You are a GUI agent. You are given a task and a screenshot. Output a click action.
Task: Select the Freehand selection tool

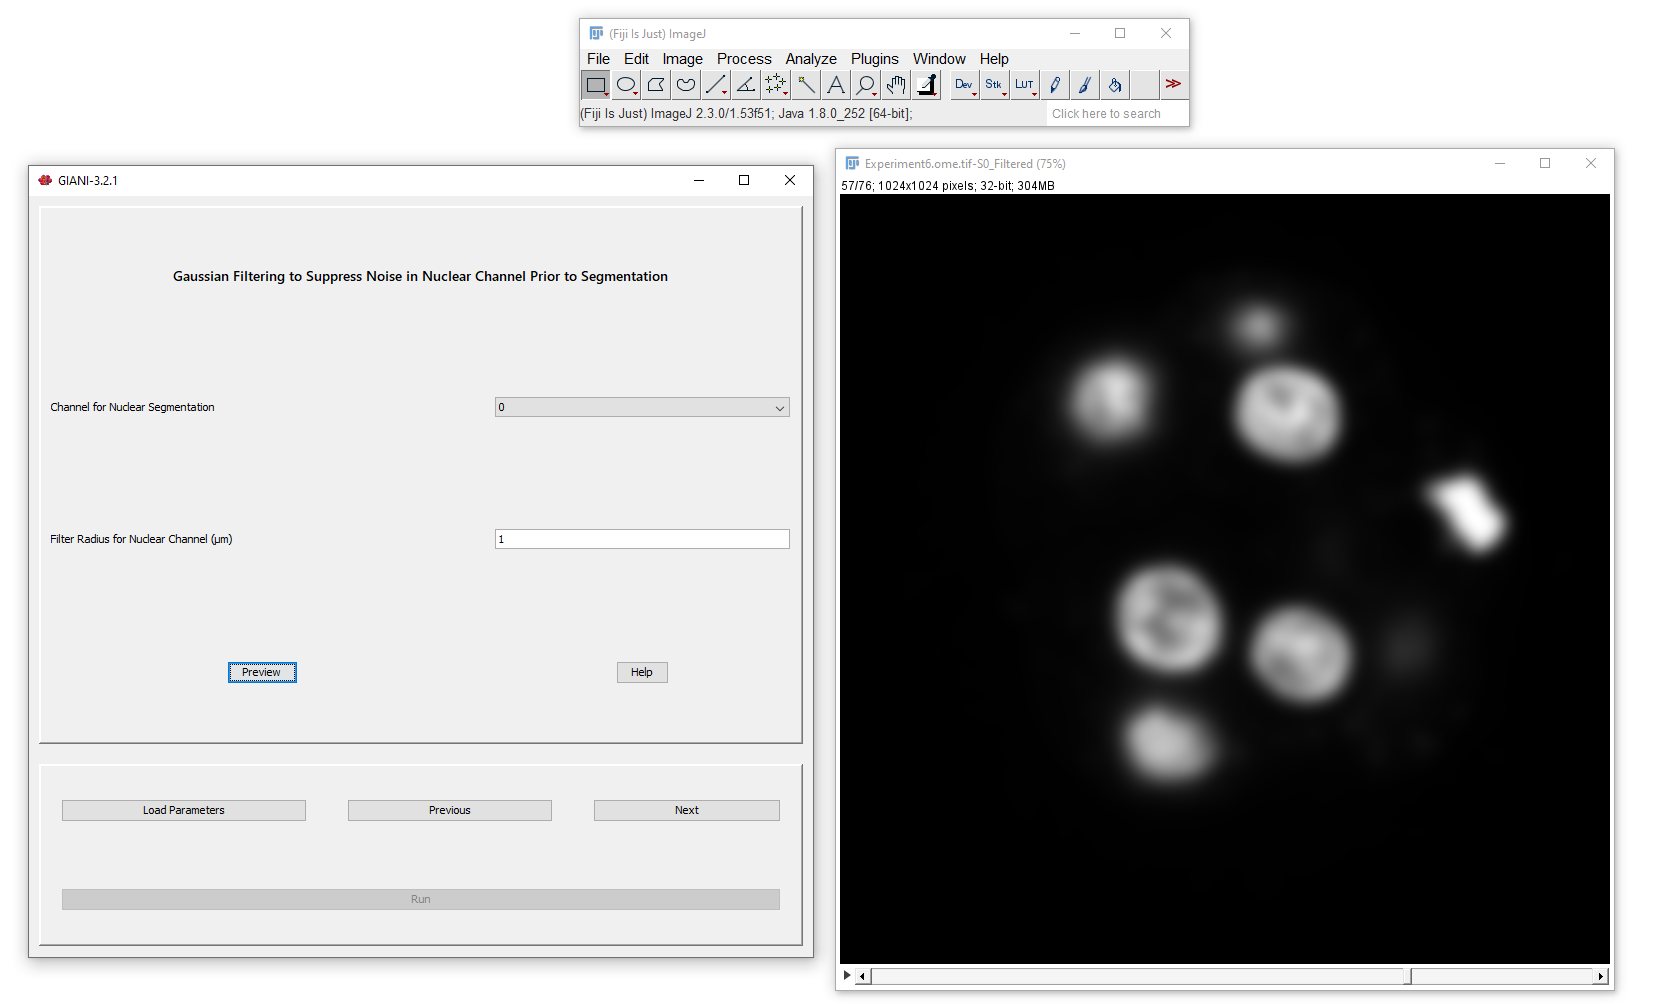(x=686, y=85)
